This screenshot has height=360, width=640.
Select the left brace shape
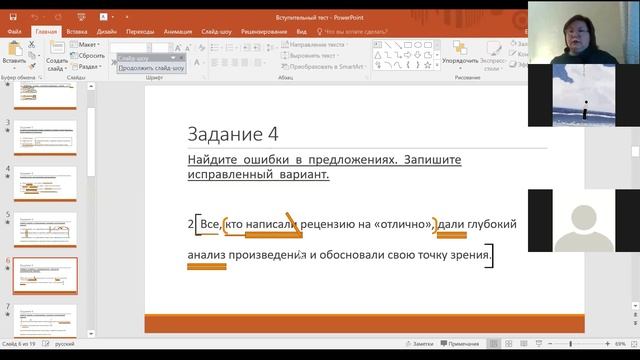(x=407, y=65)
